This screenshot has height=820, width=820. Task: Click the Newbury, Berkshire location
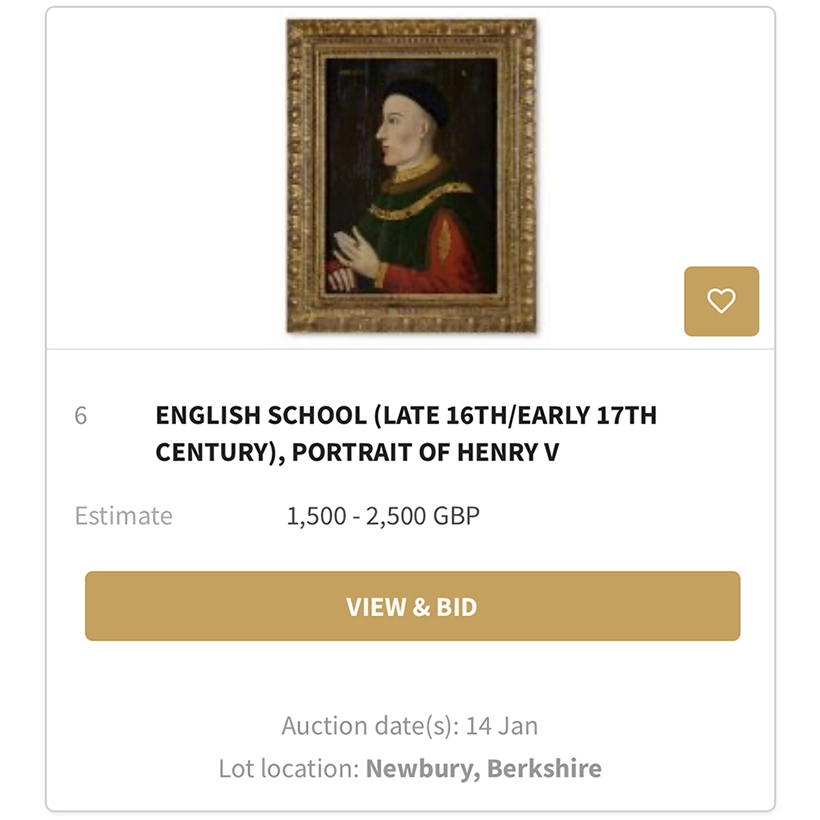[x=484, y=769]
